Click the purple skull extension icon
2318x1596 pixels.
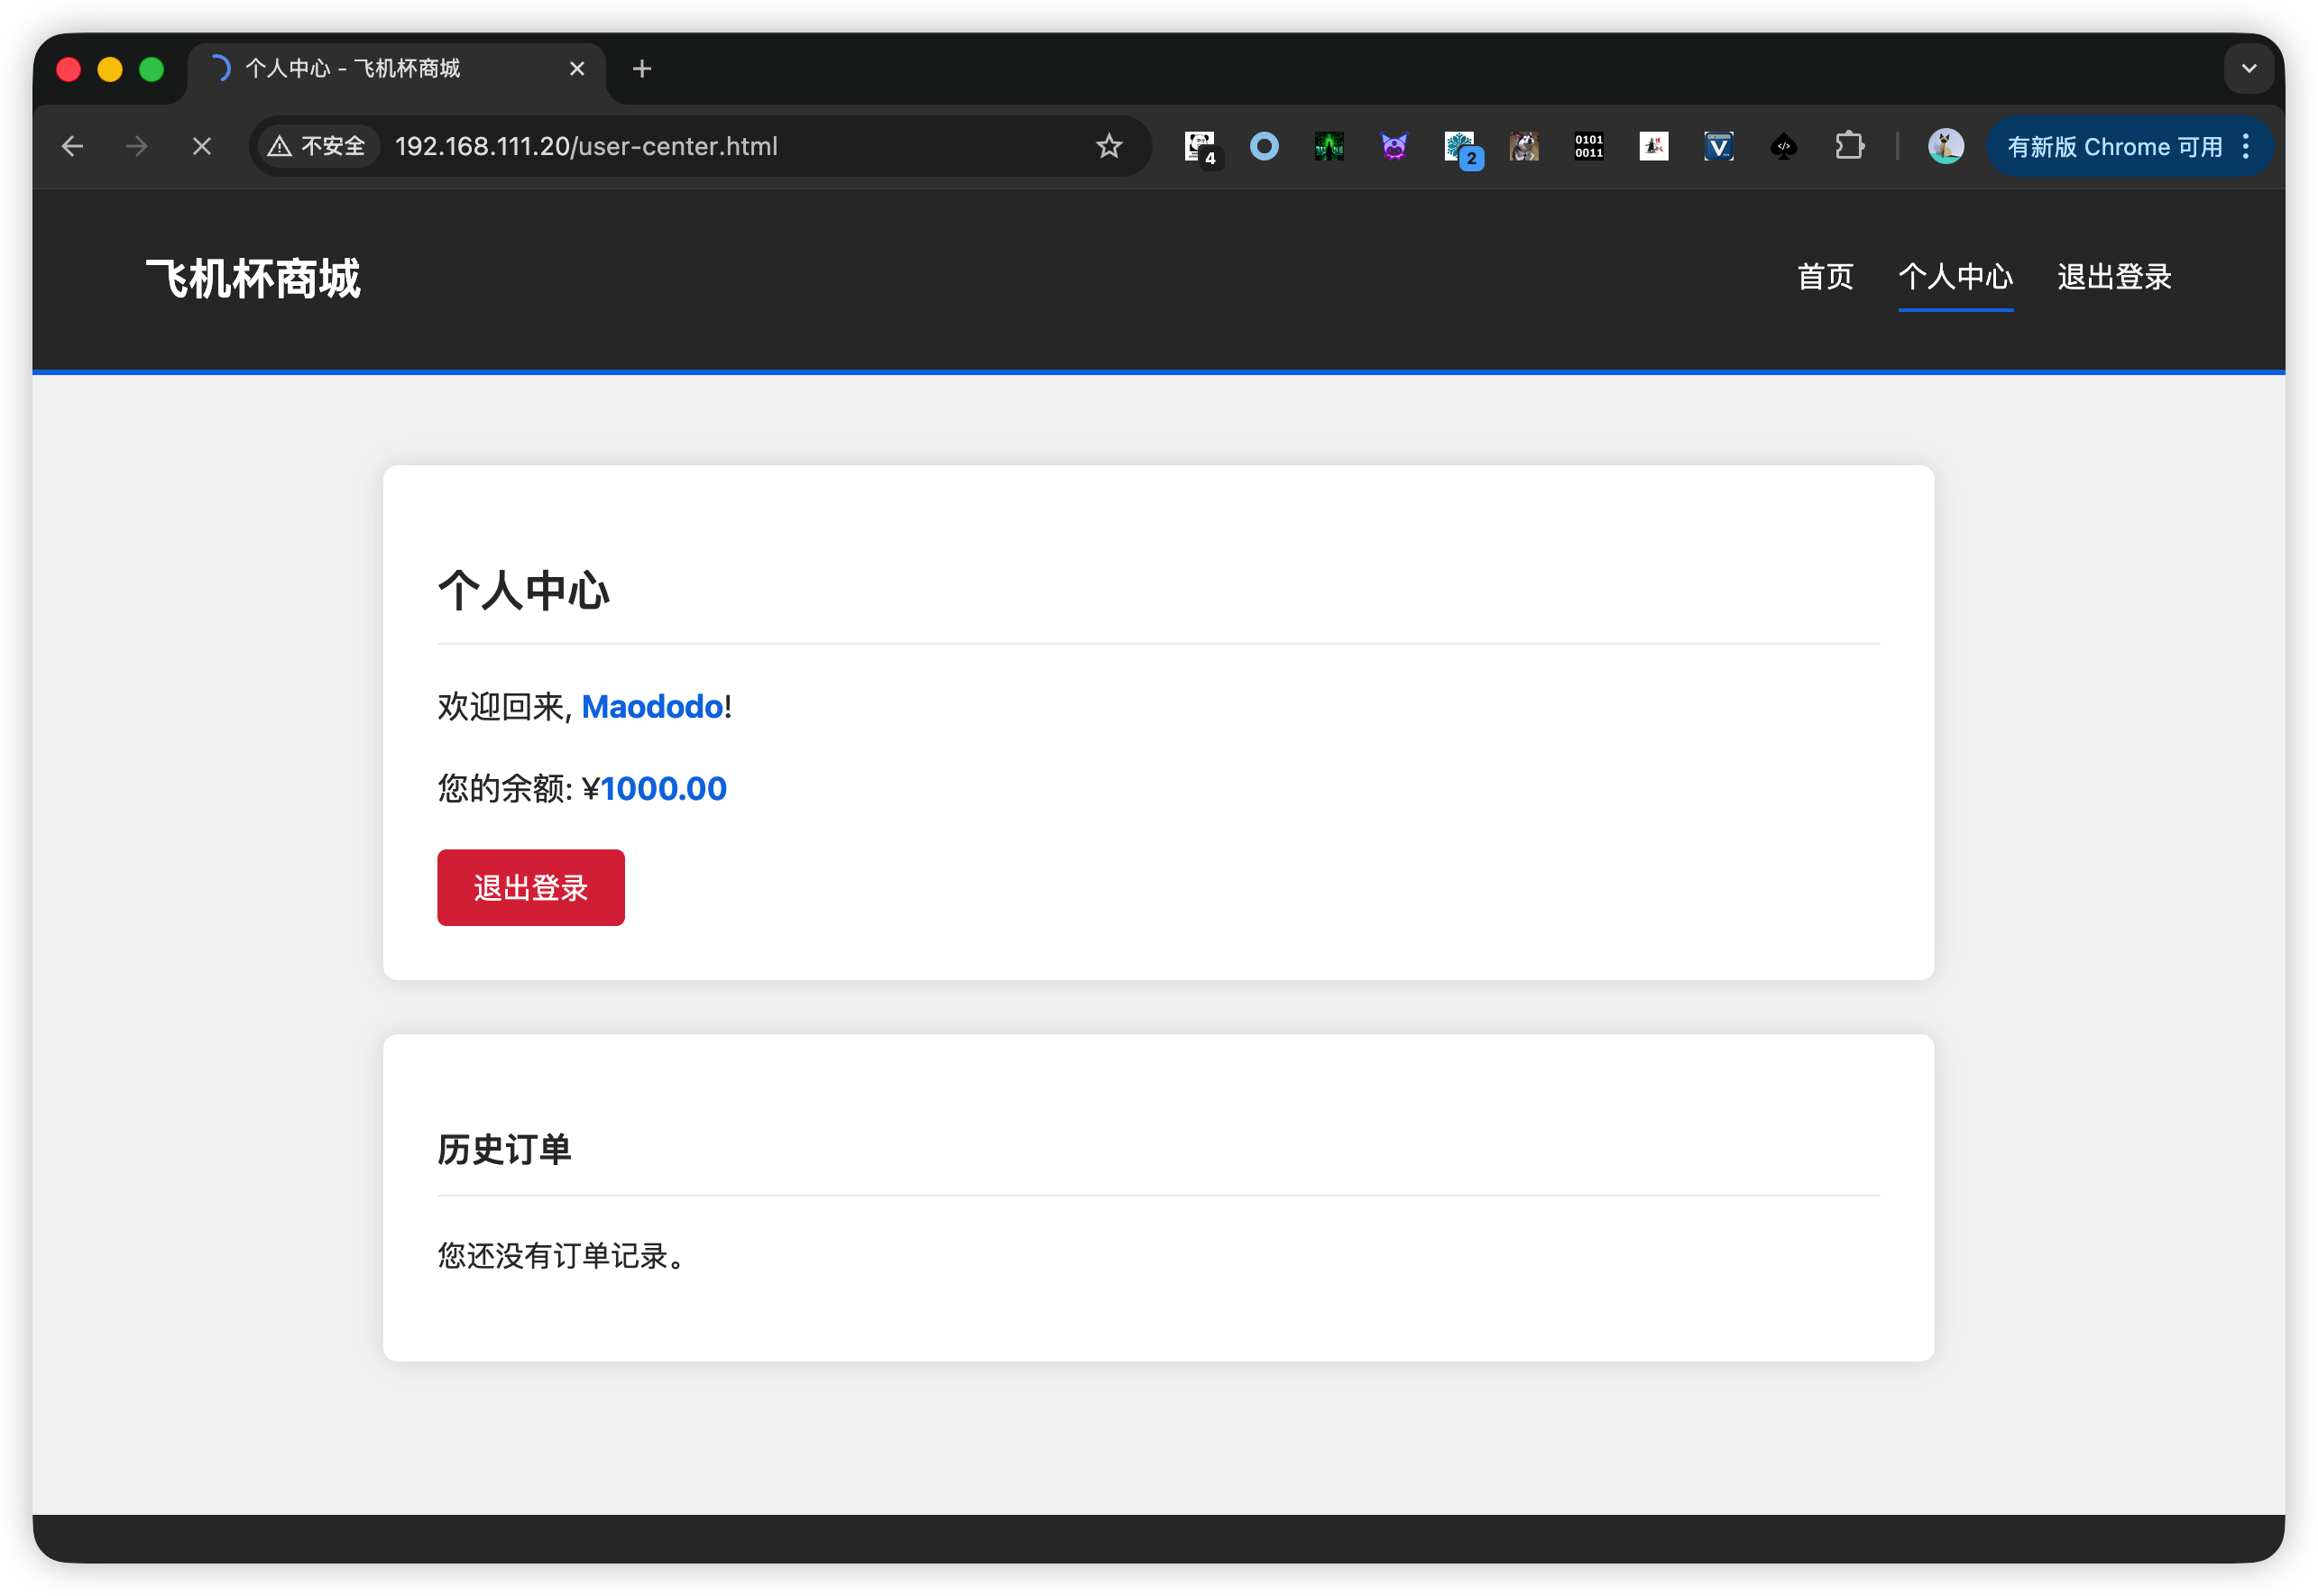pos(1394,146)
